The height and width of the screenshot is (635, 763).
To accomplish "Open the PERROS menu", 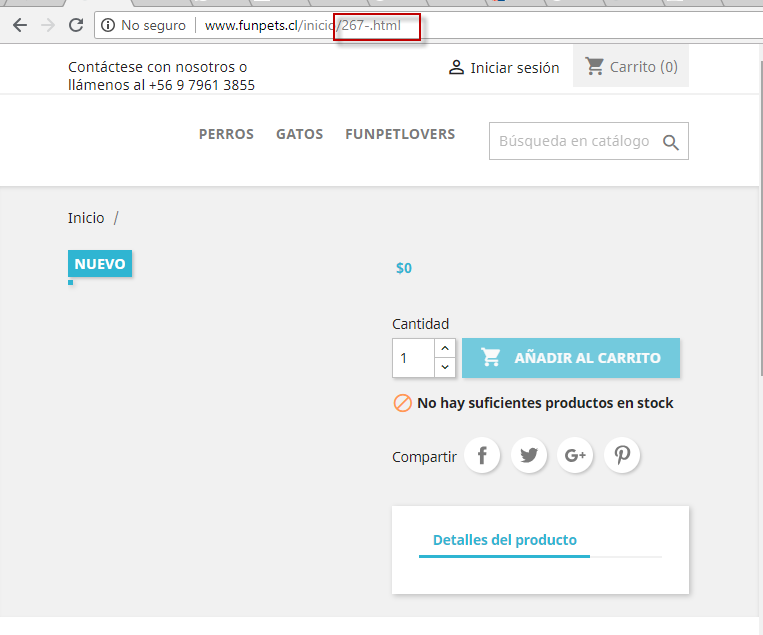I will 226,134.
